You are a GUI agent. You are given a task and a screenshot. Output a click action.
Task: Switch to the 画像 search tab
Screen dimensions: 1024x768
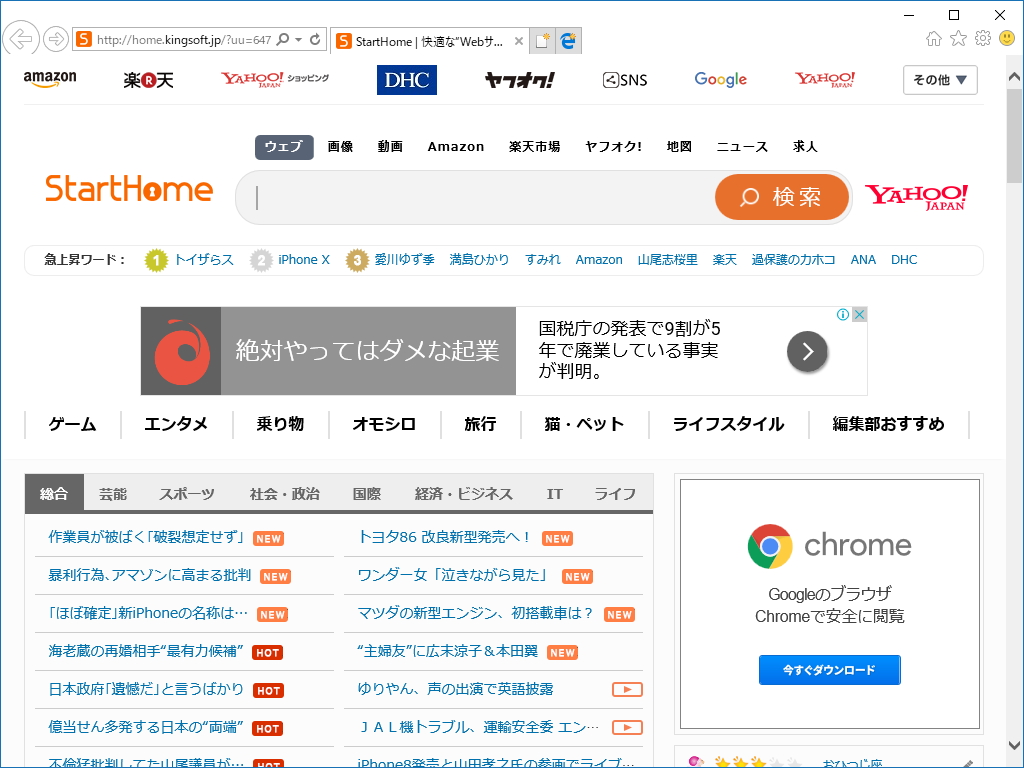pos(341,146)
